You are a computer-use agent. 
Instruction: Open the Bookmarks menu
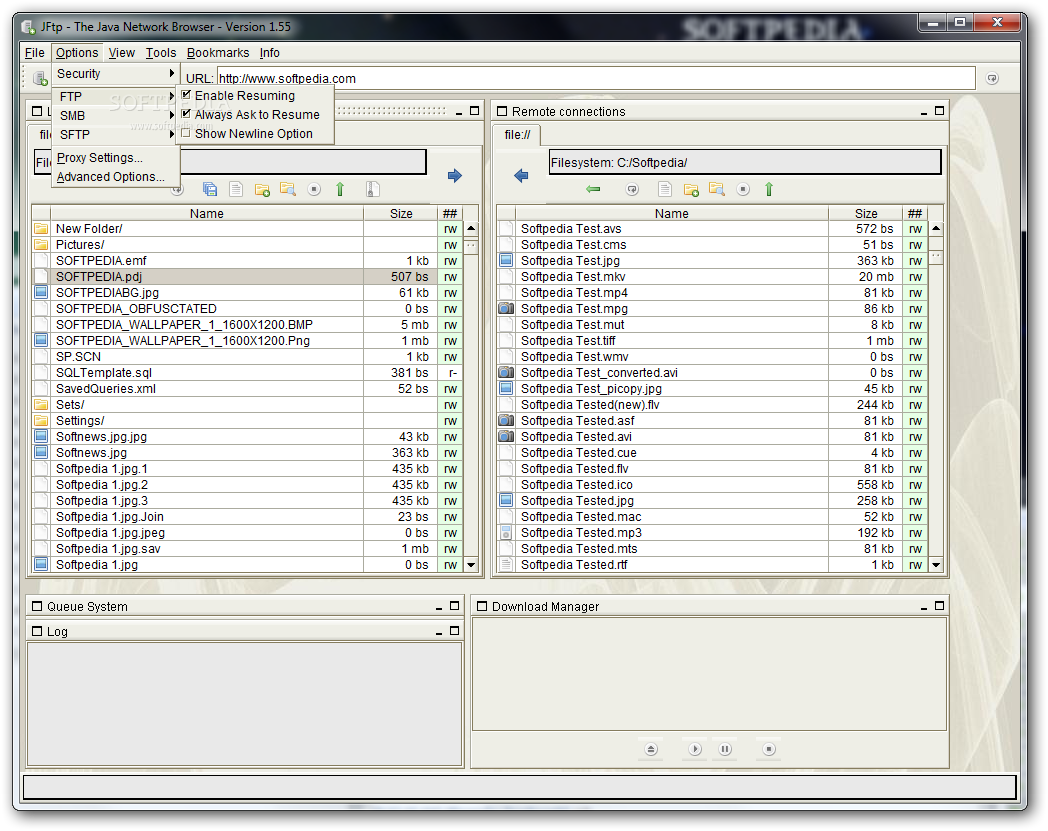pyautogui.click(x=218, y=53)
